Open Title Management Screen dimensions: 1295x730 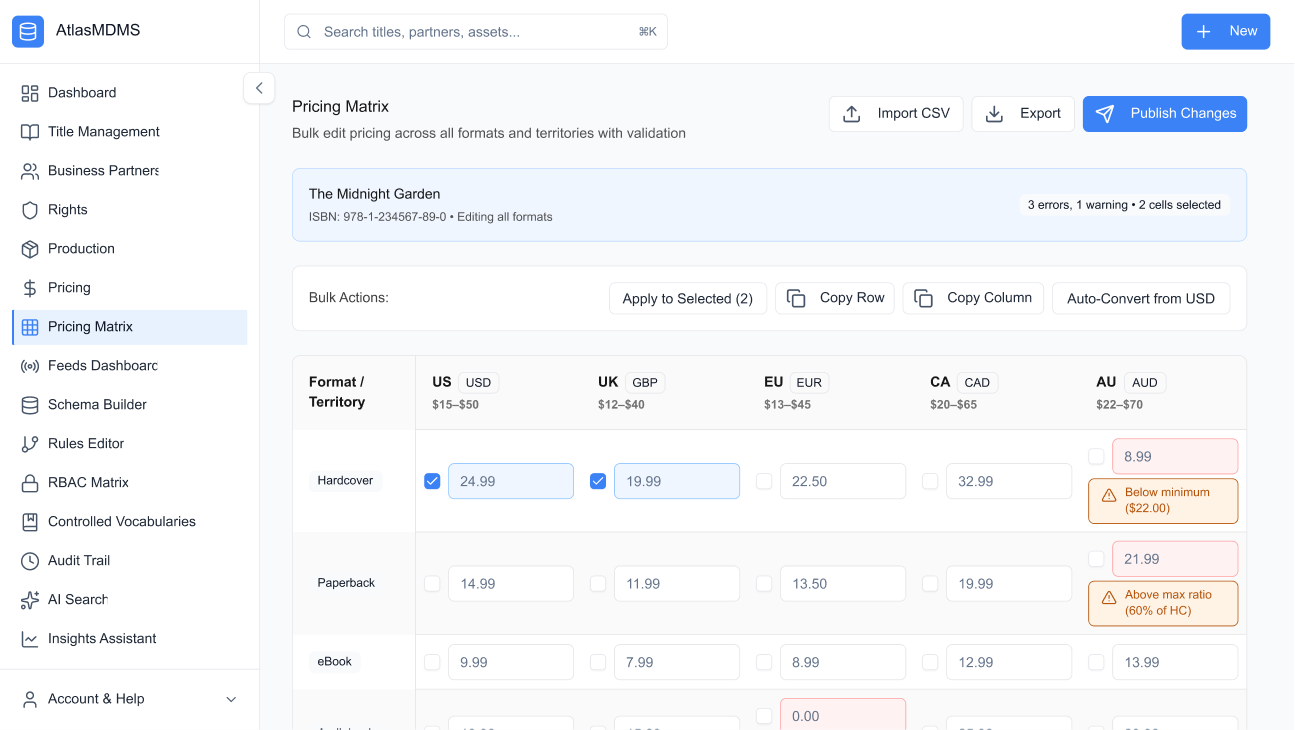coord(103,131)
